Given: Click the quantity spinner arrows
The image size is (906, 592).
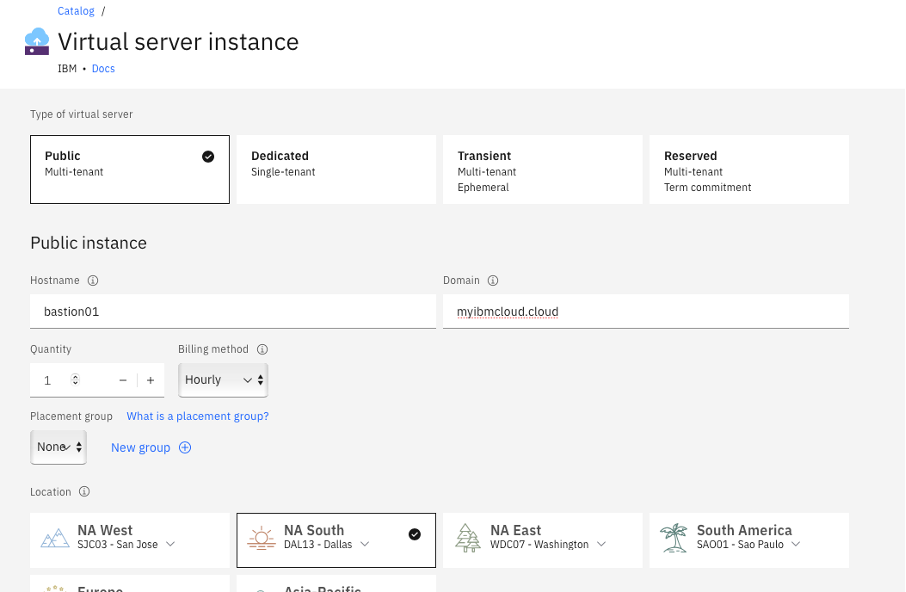Looking at the screenshot, I should pos(75,379).
